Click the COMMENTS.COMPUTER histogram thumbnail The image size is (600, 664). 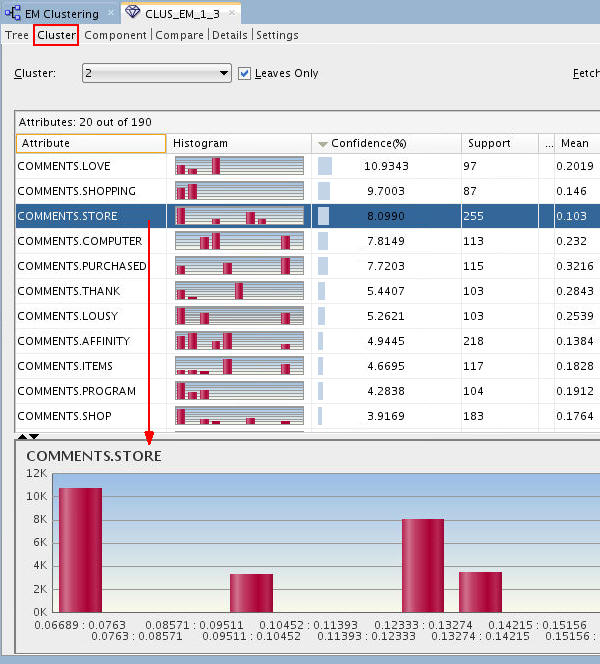click(x=239, y=241)
